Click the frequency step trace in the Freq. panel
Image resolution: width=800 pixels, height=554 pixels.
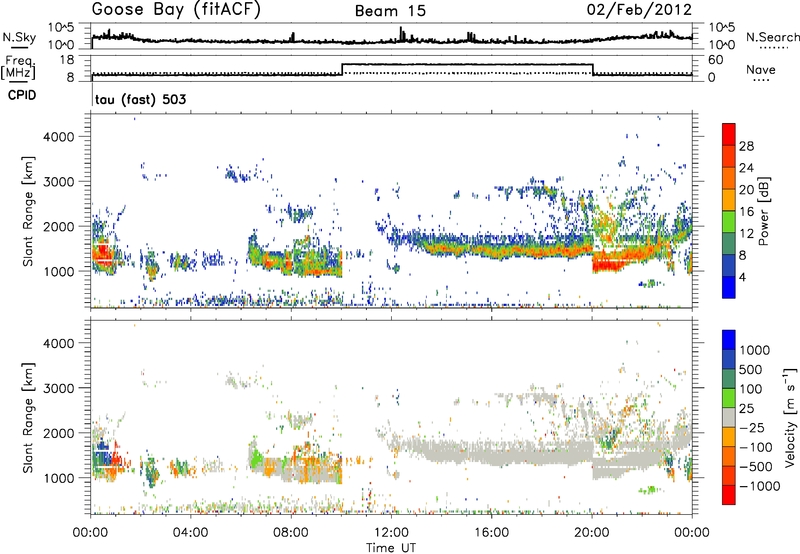point(467,64)
